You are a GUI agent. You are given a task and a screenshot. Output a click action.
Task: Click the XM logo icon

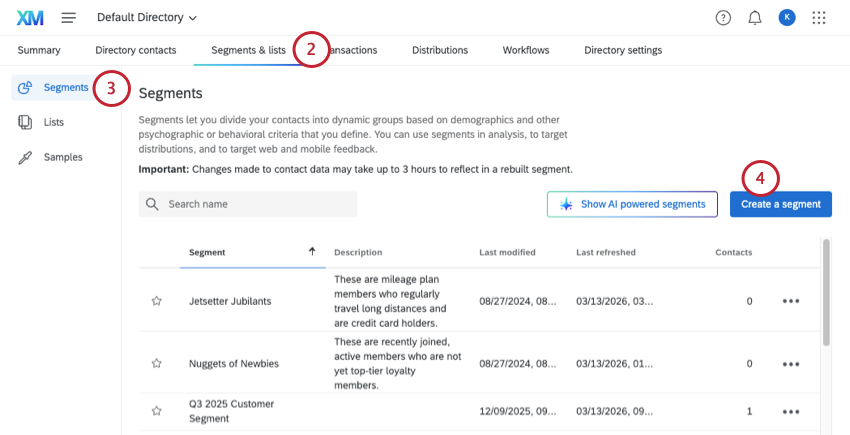click(x=30, y=17)
